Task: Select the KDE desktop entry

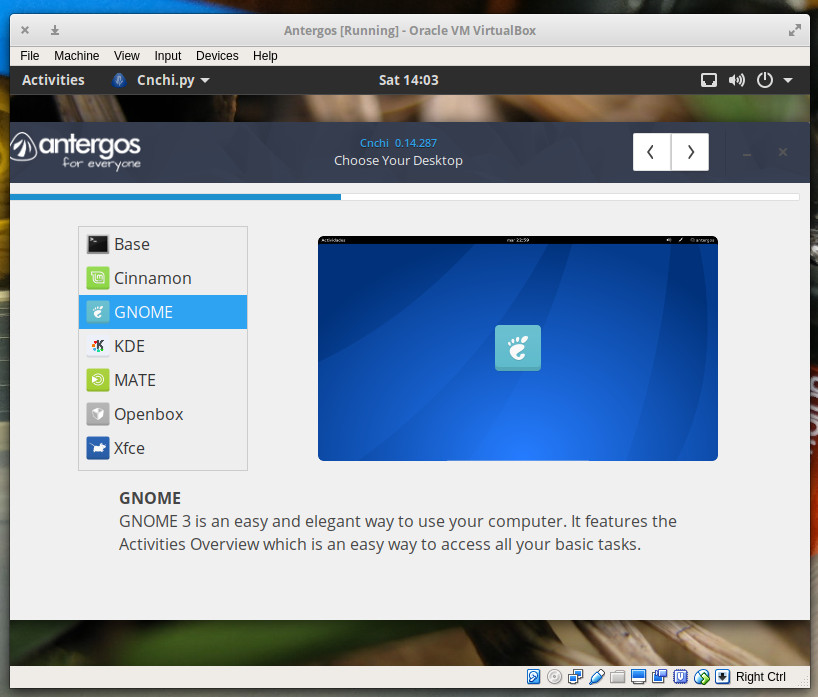Action: [x=162, y=346]
